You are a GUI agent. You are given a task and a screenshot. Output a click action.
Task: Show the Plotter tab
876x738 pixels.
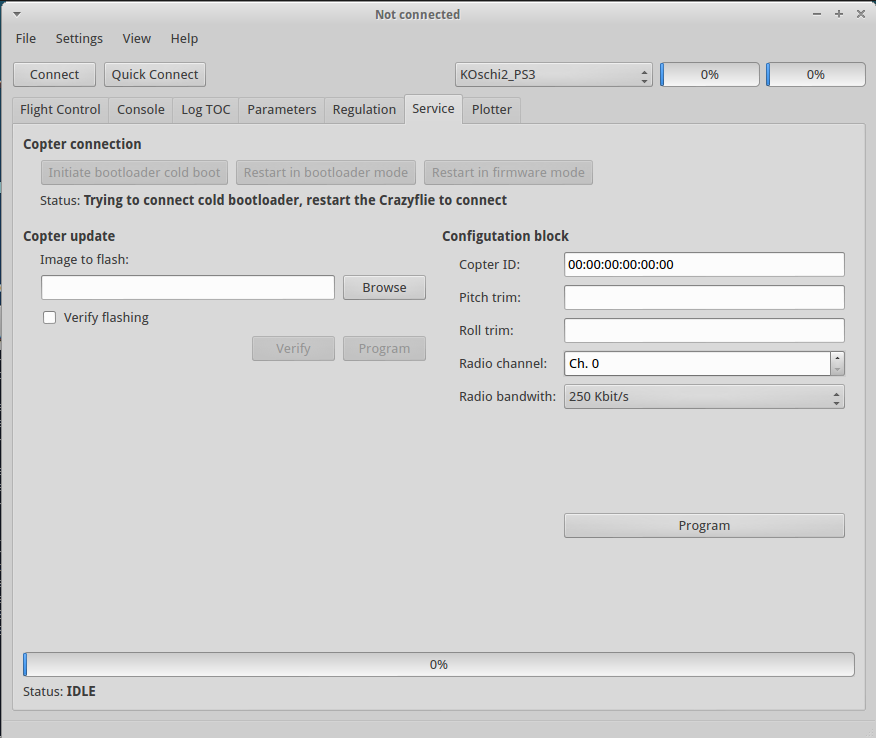pos(492,110)
